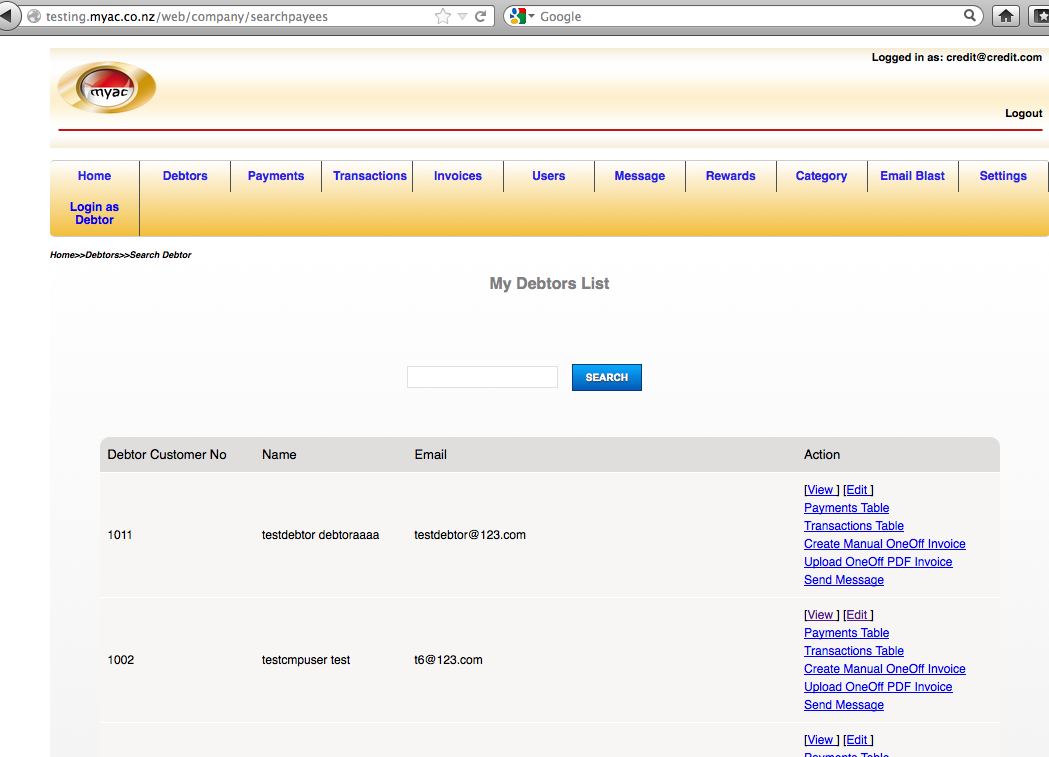Click the My Debtors List heading

pyautogui.click(x=549, y=284)
